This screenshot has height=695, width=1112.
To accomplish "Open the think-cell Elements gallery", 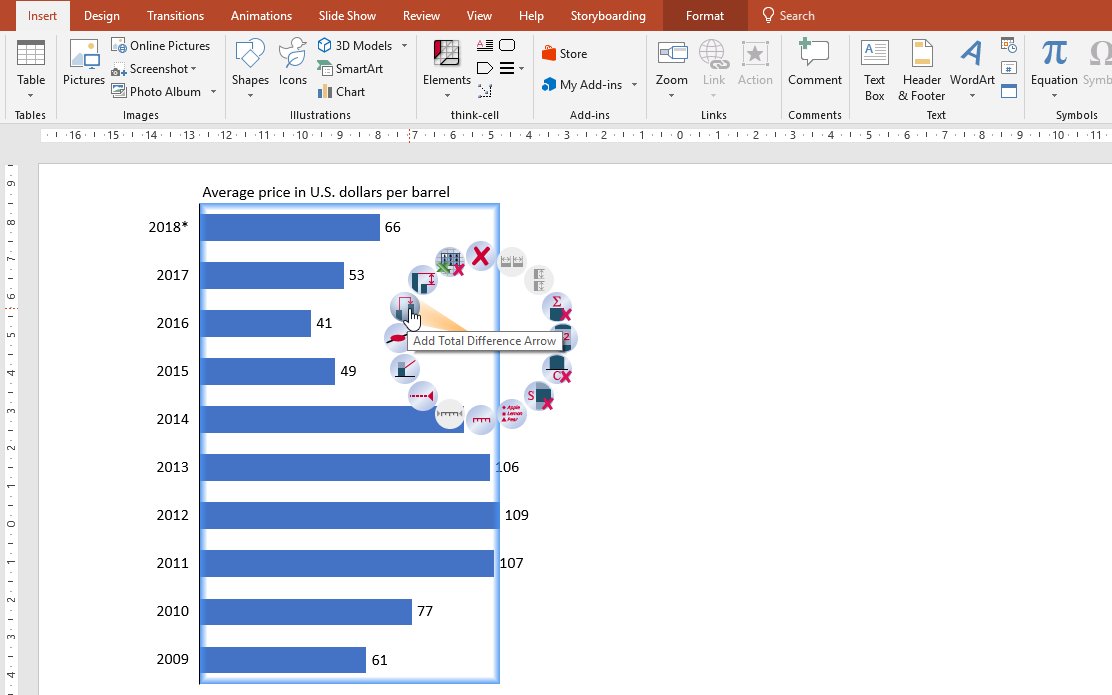I will (447, 69).
